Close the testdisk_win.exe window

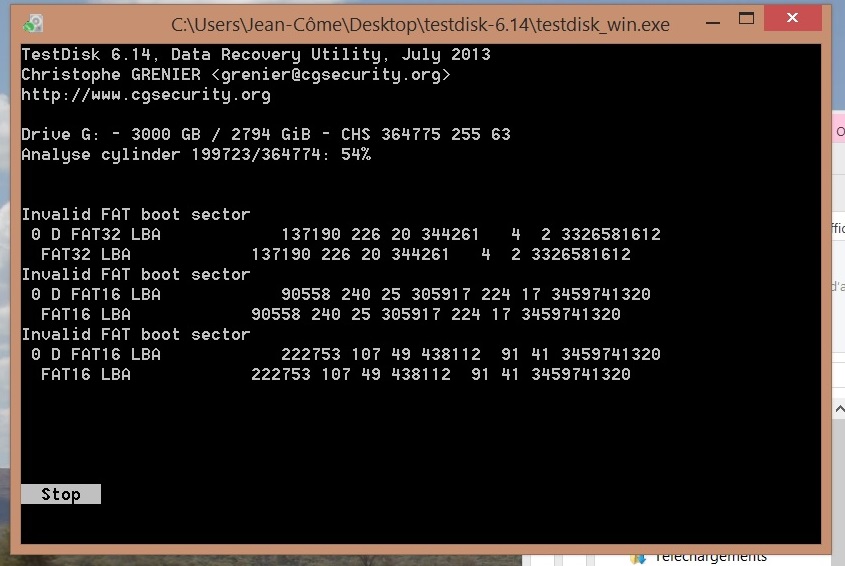click(792, 18)
